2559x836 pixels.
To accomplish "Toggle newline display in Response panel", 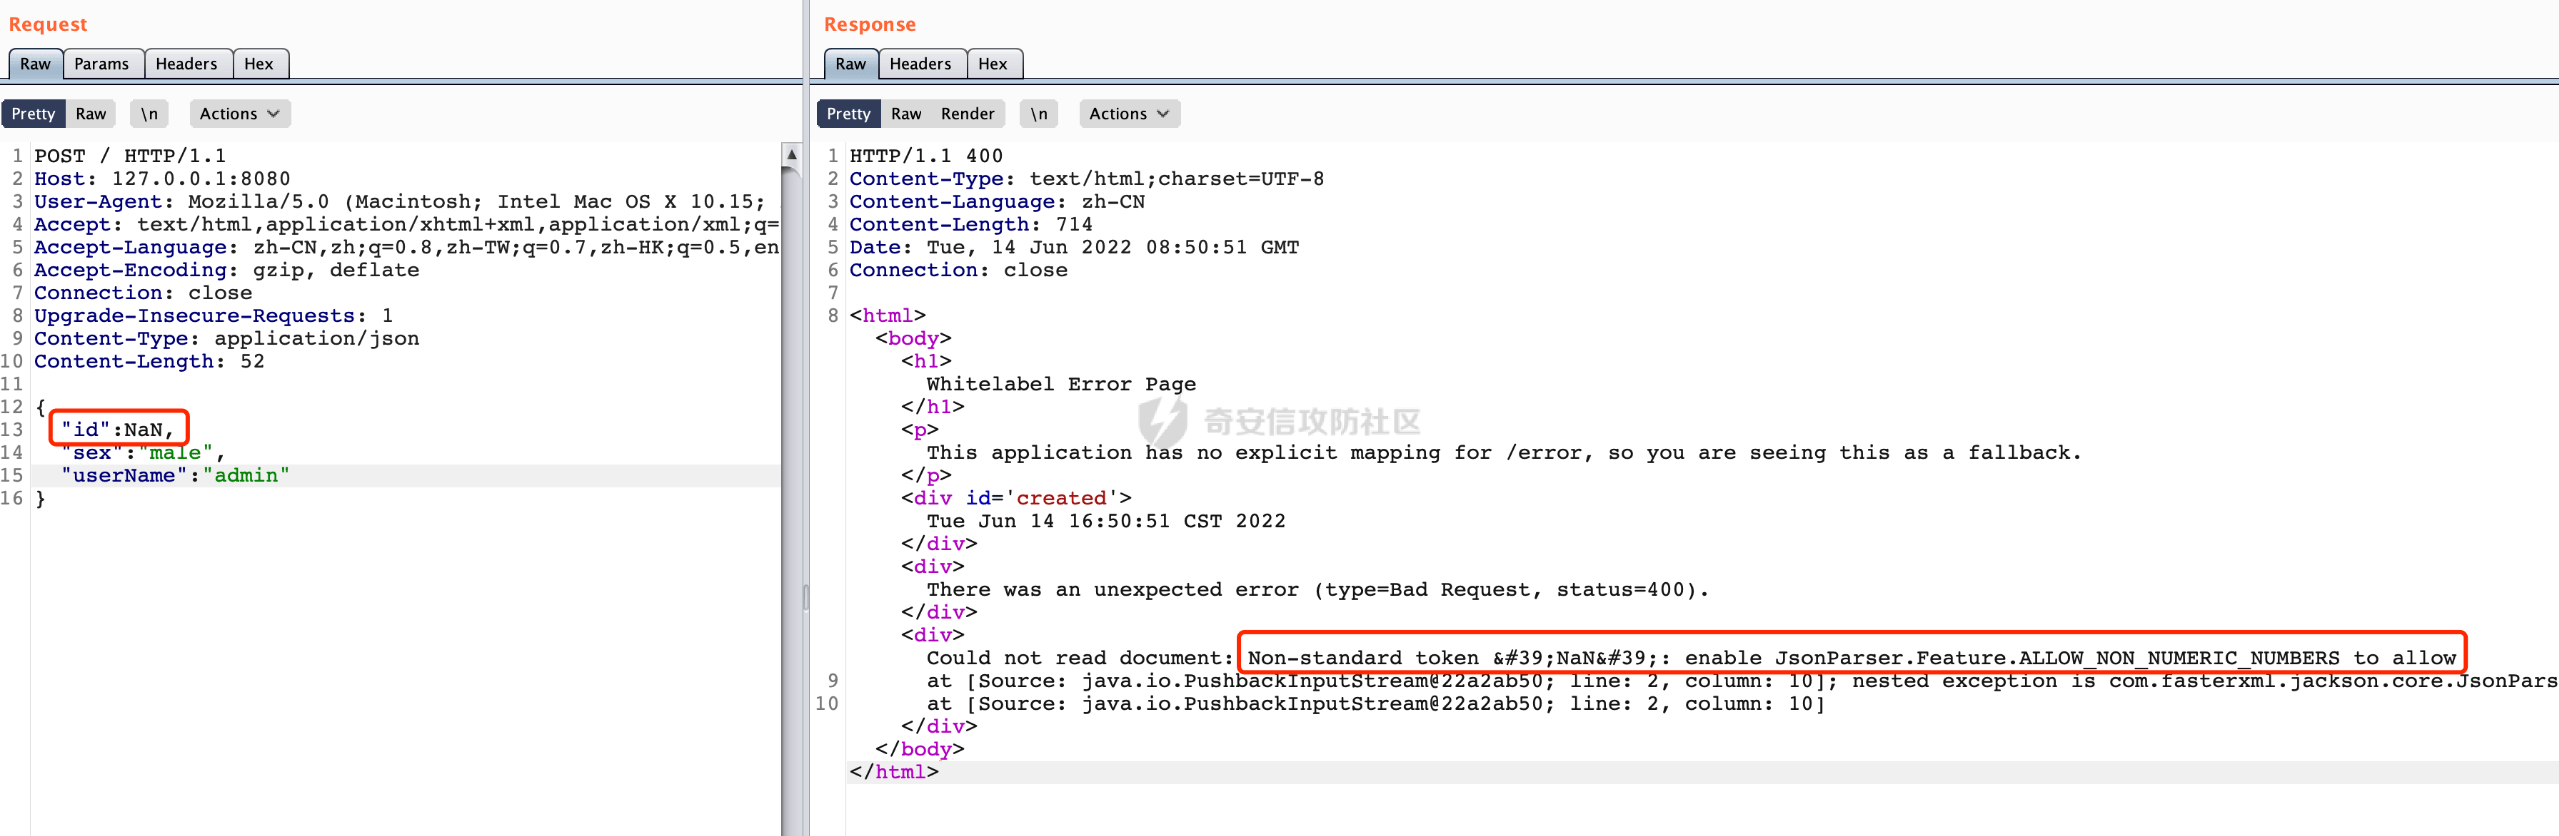I will click(1039, 114).
